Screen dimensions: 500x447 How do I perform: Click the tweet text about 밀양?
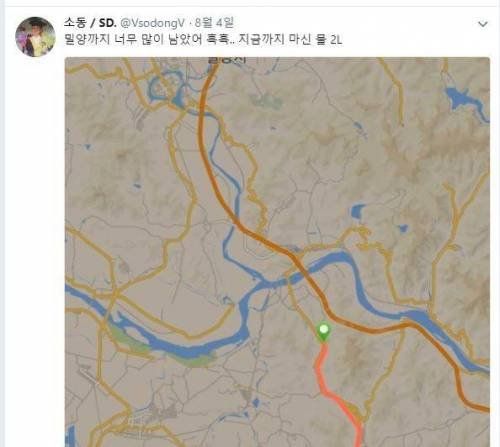203,40
